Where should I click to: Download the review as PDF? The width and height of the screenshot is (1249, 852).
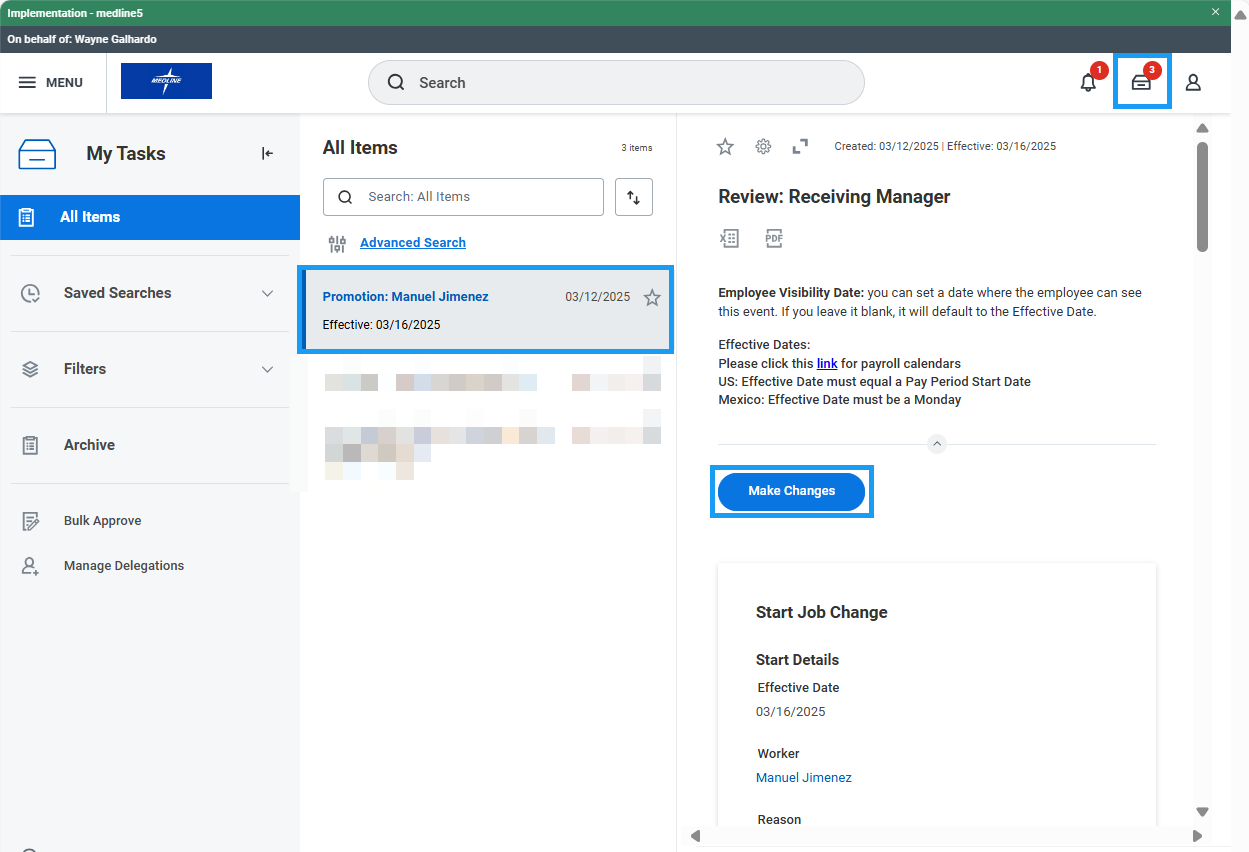coord(774,238)
